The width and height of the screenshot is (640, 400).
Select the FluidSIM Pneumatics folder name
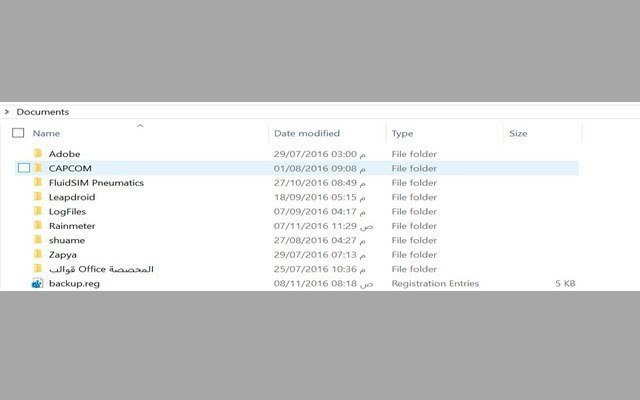point(96,182)
